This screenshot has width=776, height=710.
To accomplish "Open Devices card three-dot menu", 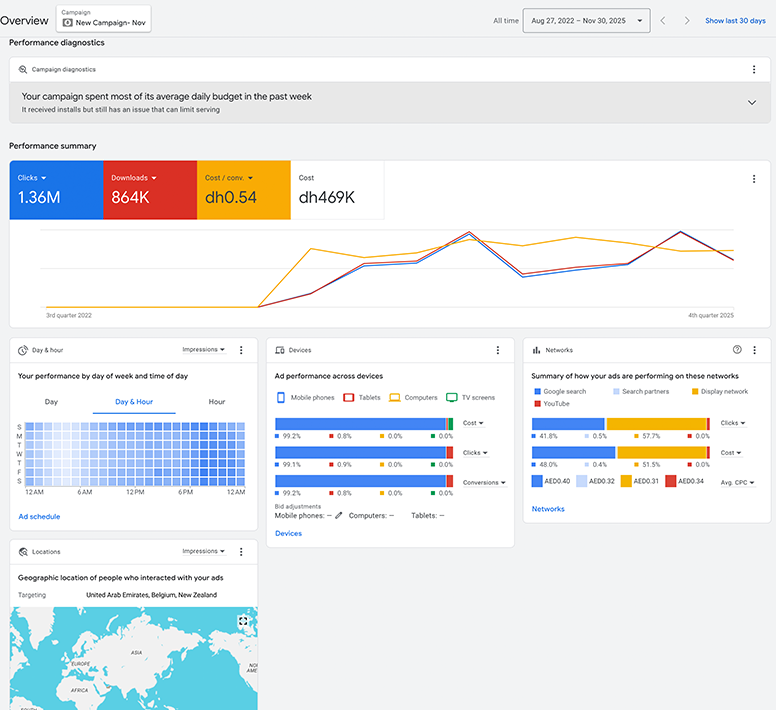I will pyautogui.click(x=498, y=350).
